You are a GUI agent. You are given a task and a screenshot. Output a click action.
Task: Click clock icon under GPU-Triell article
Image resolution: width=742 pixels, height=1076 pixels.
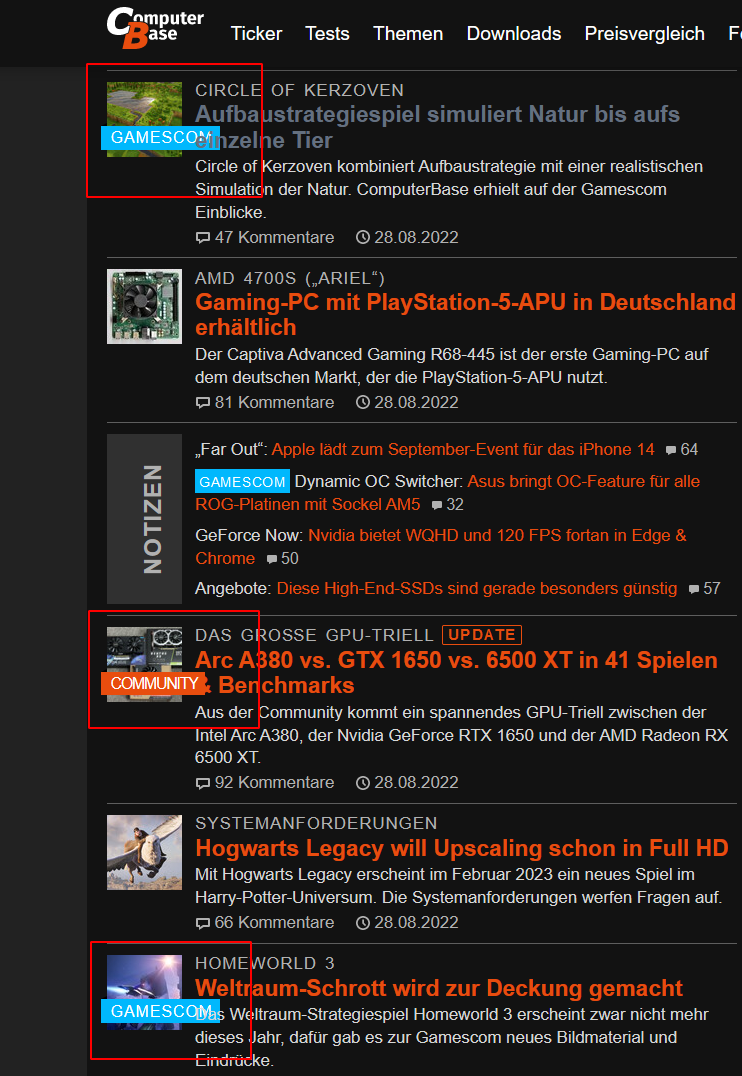tap(363, 782)
